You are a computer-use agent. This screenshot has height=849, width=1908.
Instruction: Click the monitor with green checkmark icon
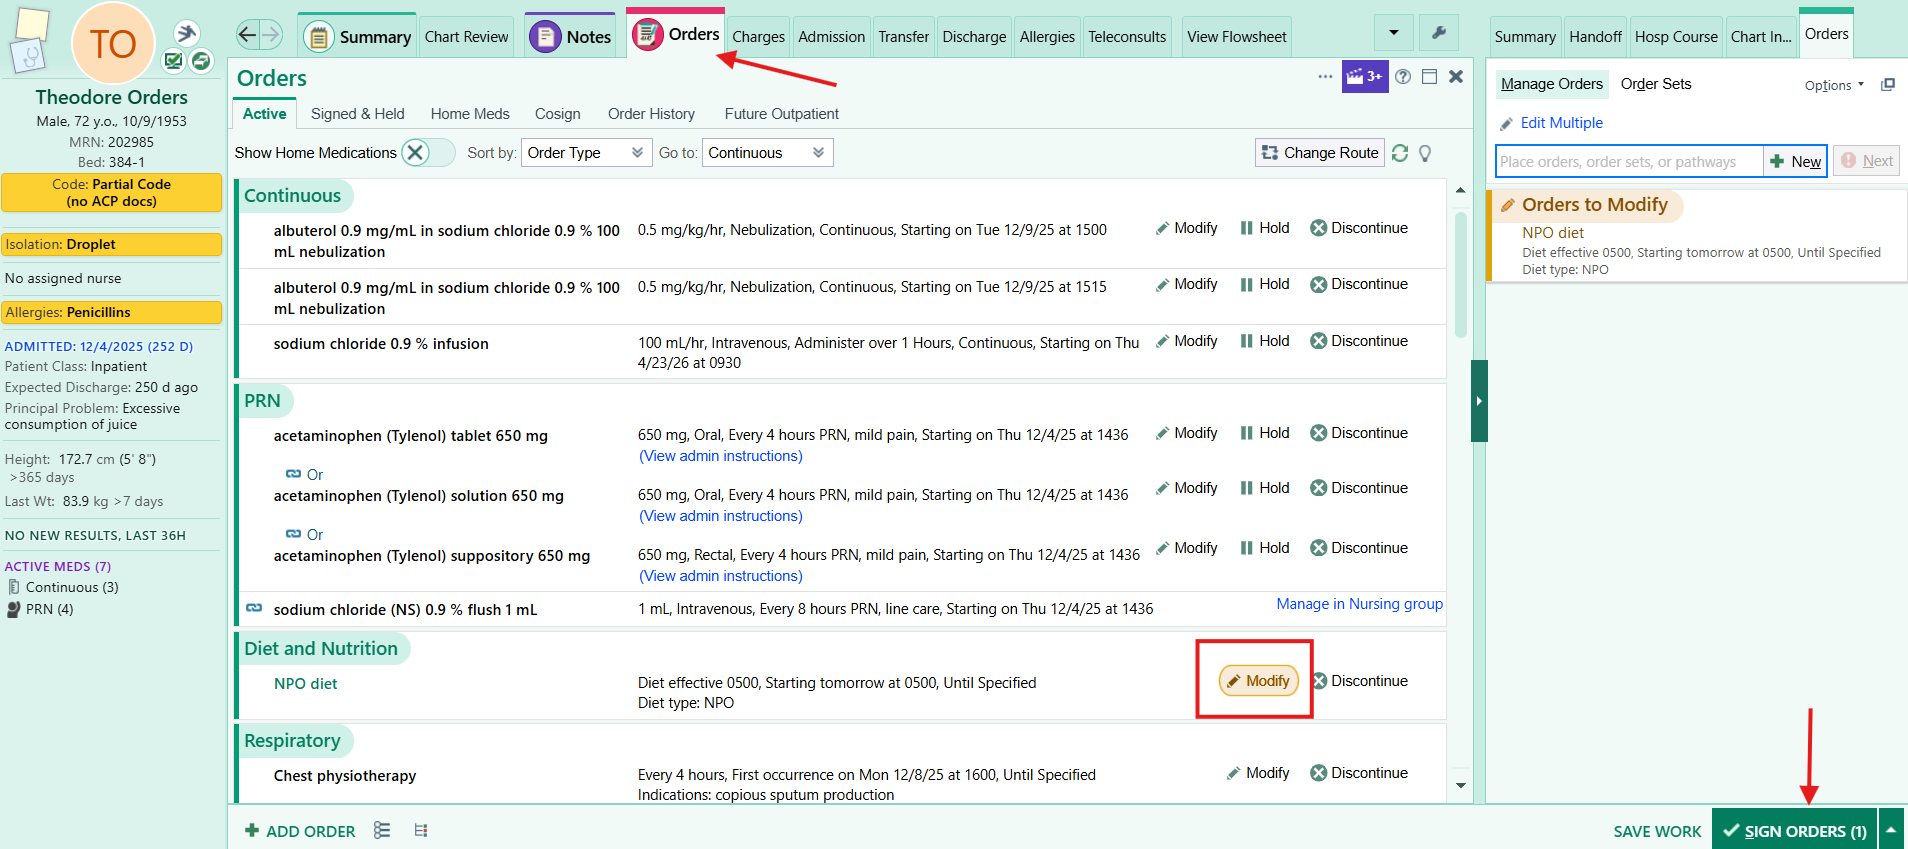pos(174,62)
